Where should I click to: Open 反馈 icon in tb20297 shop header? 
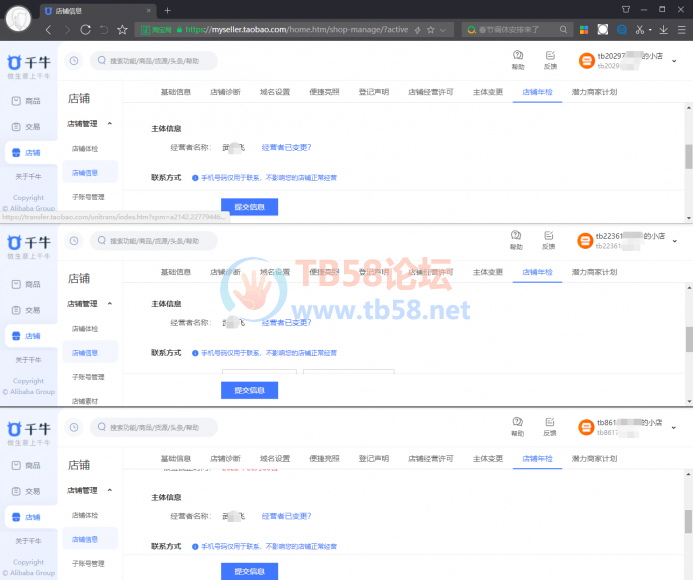[x=550, y=60]
